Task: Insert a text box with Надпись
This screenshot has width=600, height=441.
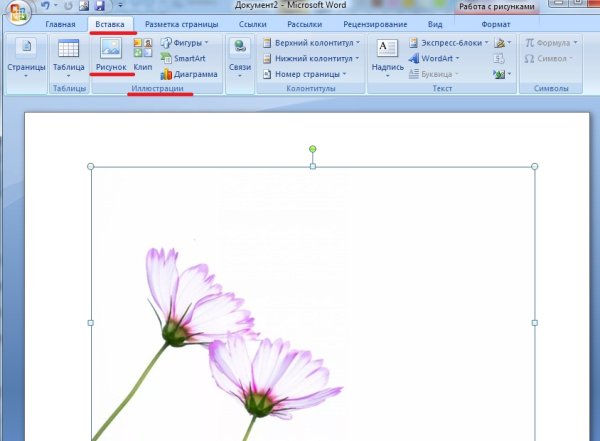Action: coord(387,57)
